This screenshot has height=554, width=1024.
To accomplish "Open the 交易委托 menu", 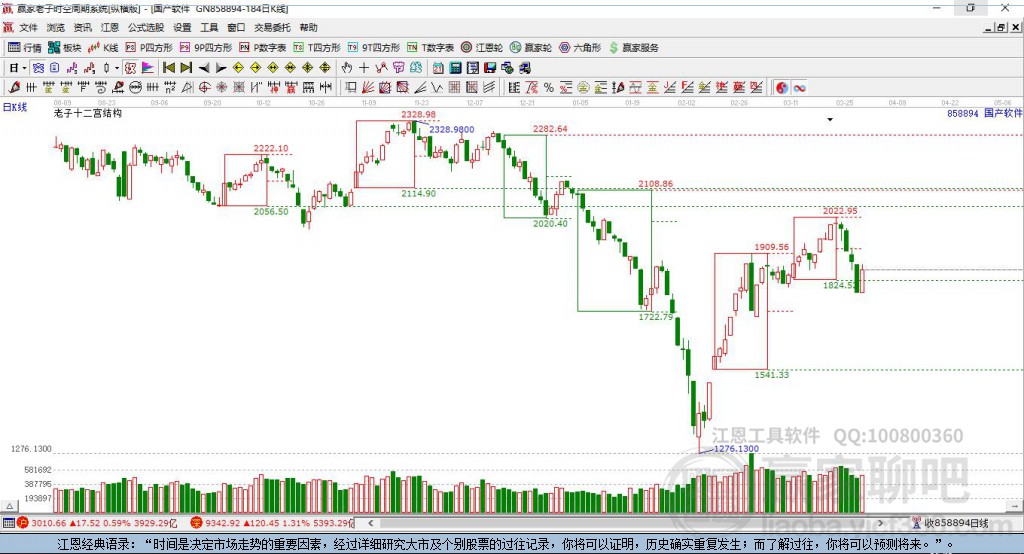I will pyautogui.click(x=272, y=27).
